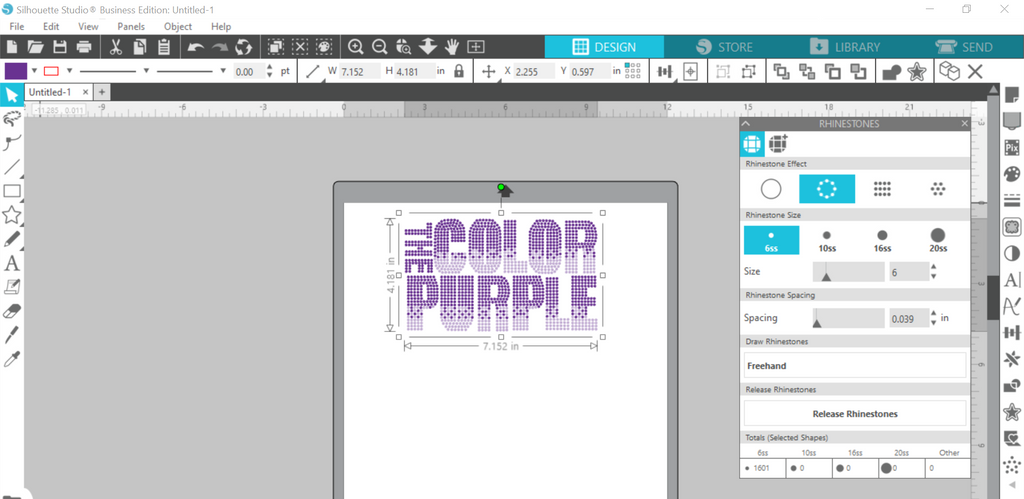Increase line thickness with stepper
1024x499 pixels.
click(x=270, y=67)
